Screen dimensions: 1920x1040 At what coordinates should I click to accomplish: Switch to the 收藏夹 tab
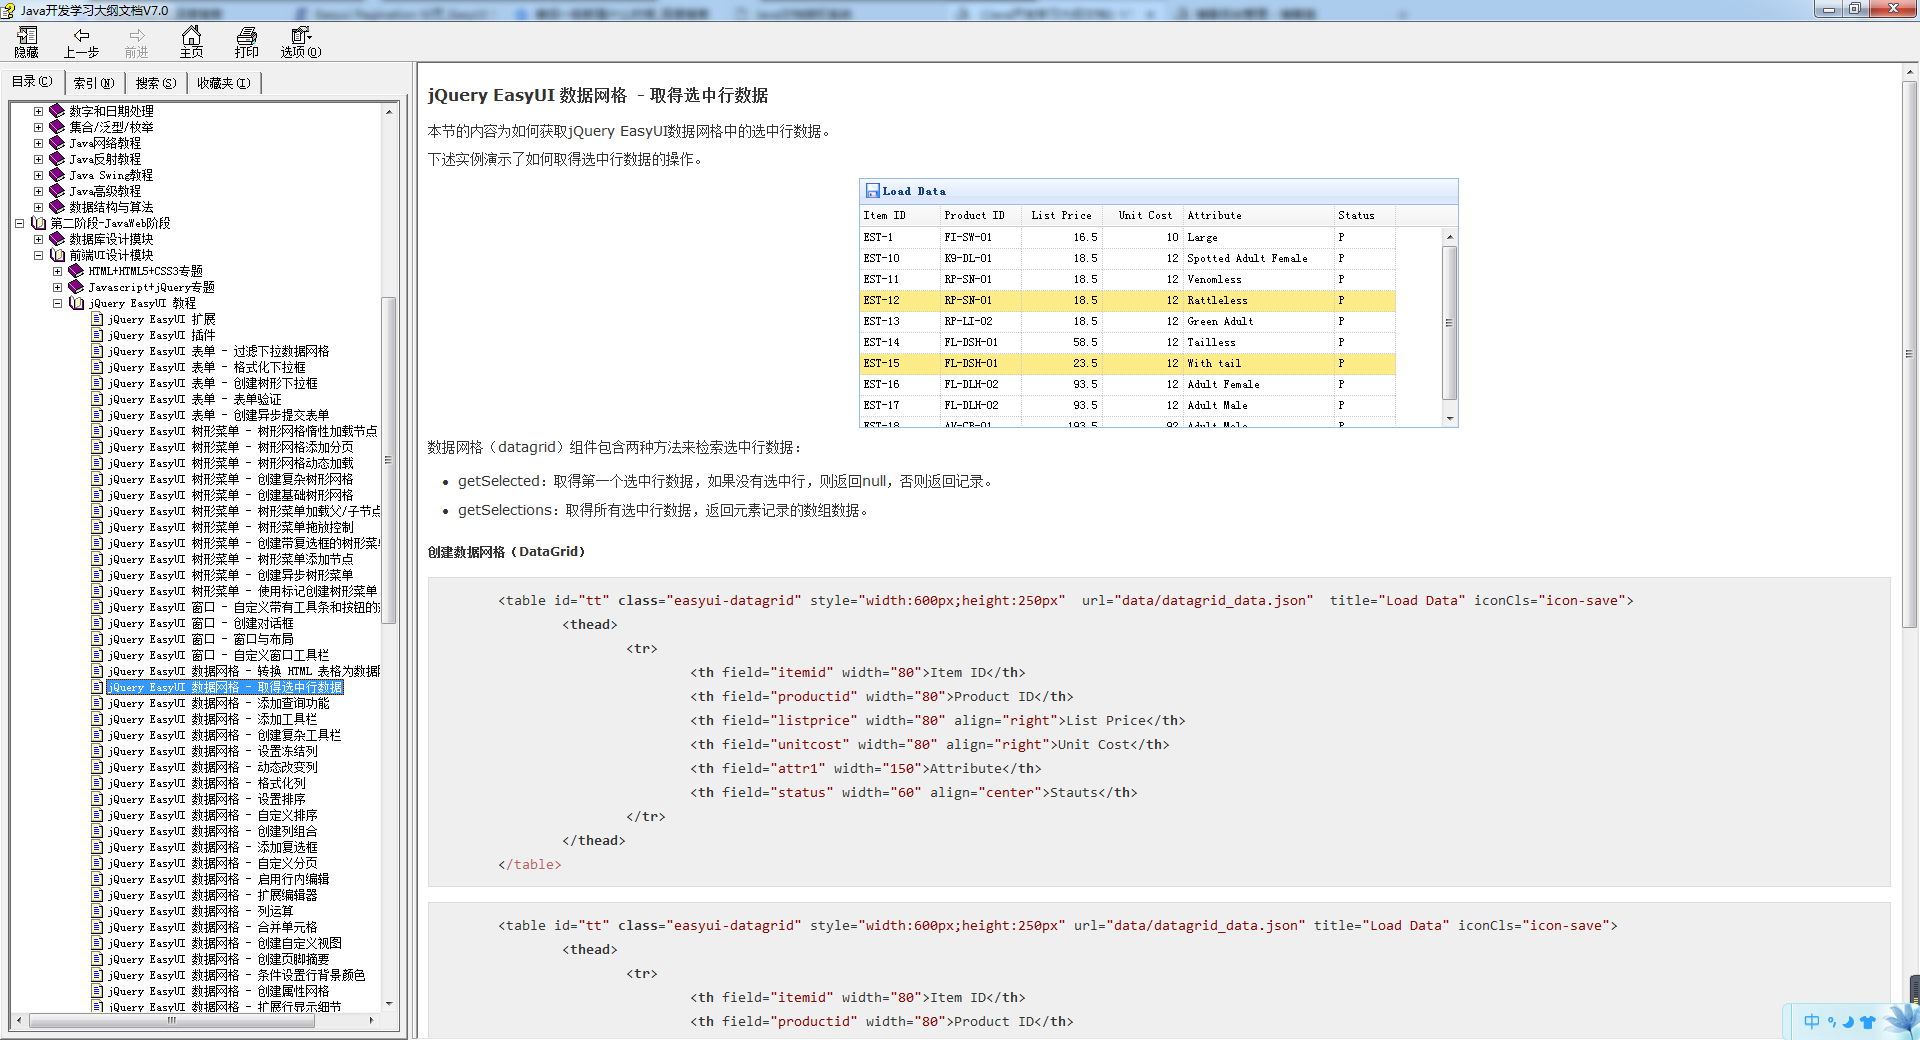pyautogui.click(x=223, y=83)
